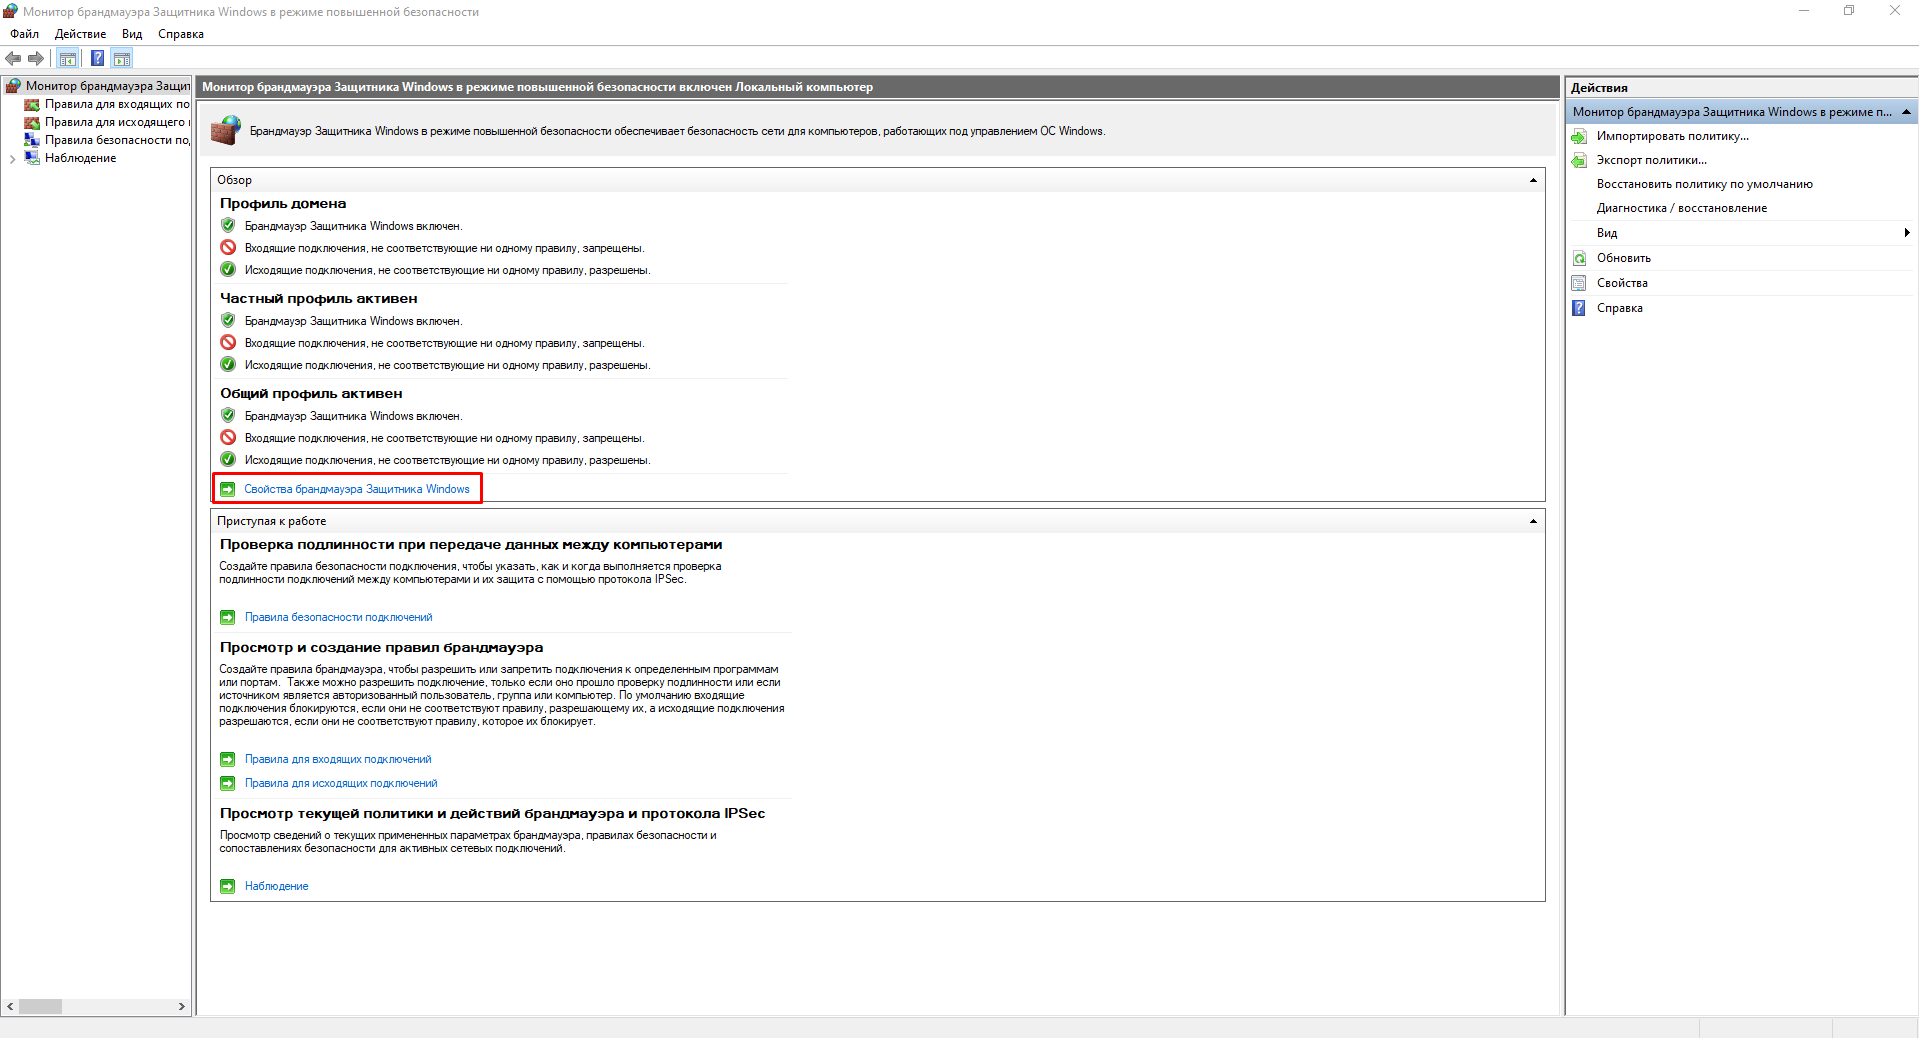Screen dimensions: 1919x1038
Task: Click the Свойства properties icon in Actions
Action: [1579, 283]
